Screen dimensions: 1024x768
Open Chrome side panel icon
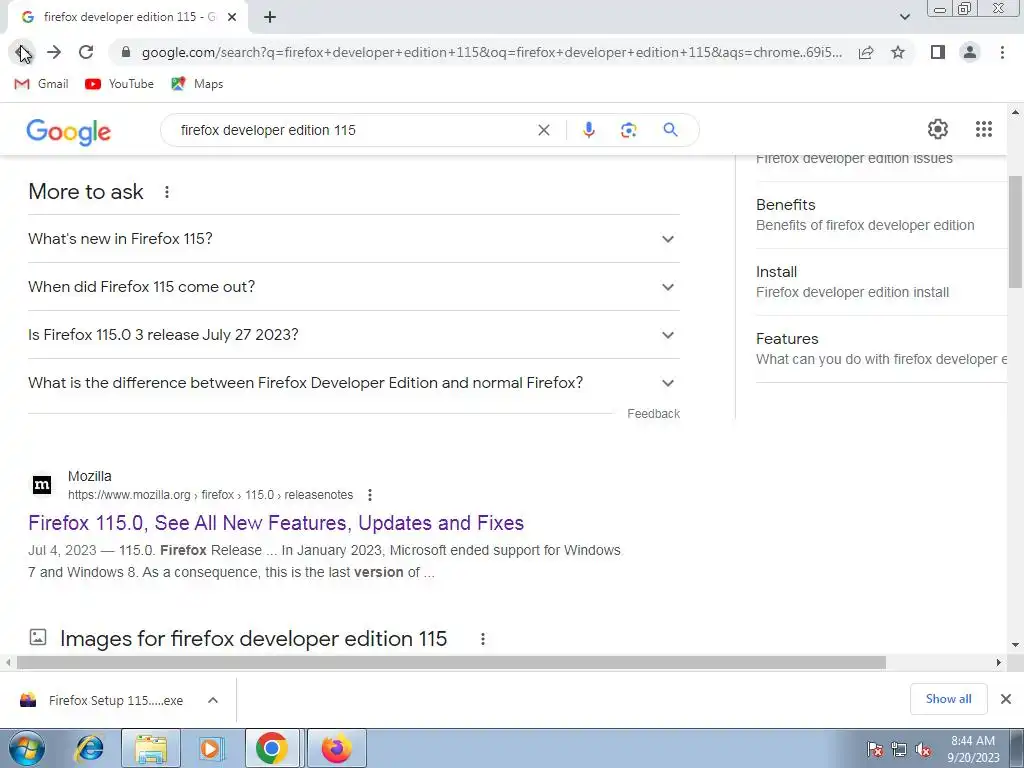pyautogui.click(x=938, y=52)
